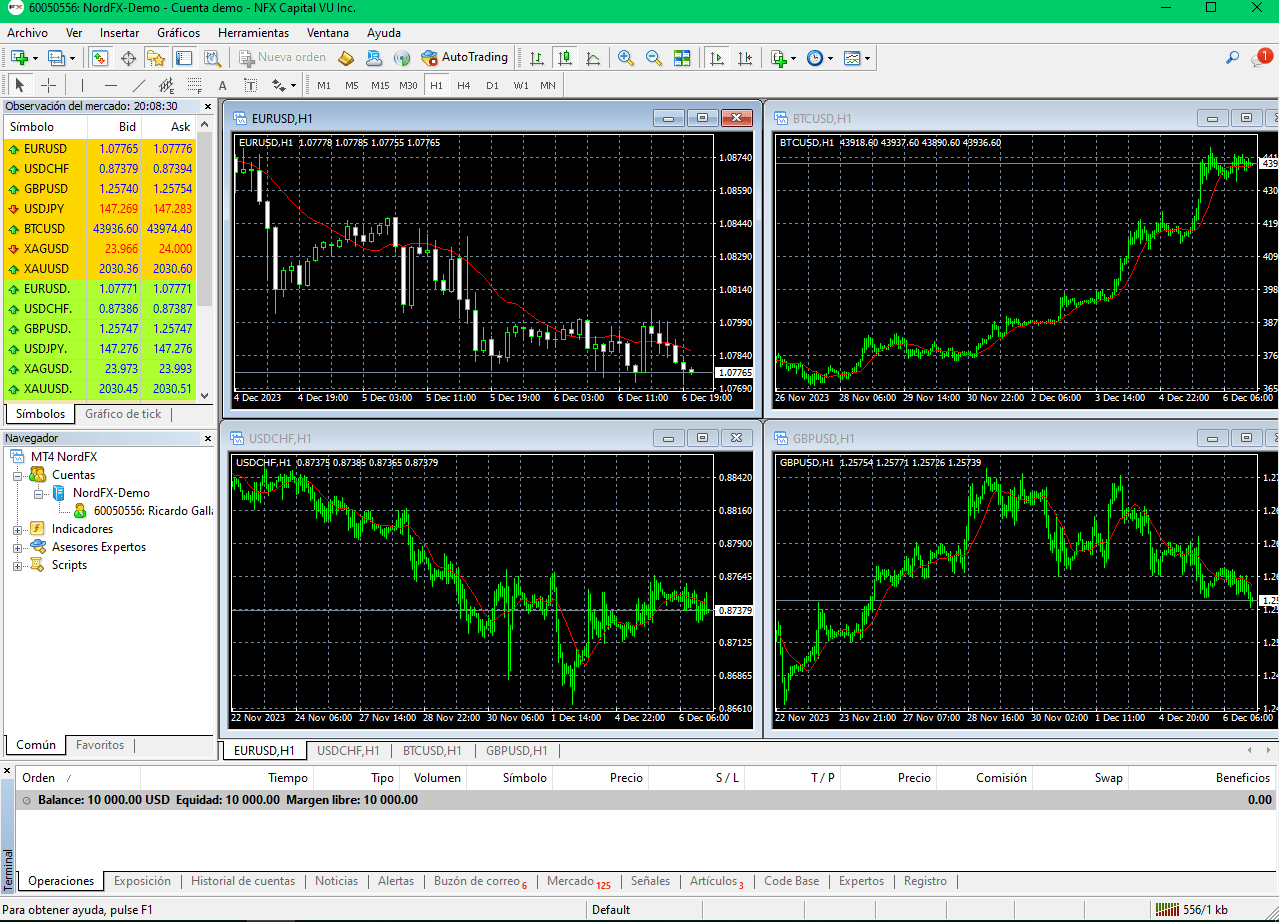Open the dropdown arrow beside Profiles icon

click(71, 58)
